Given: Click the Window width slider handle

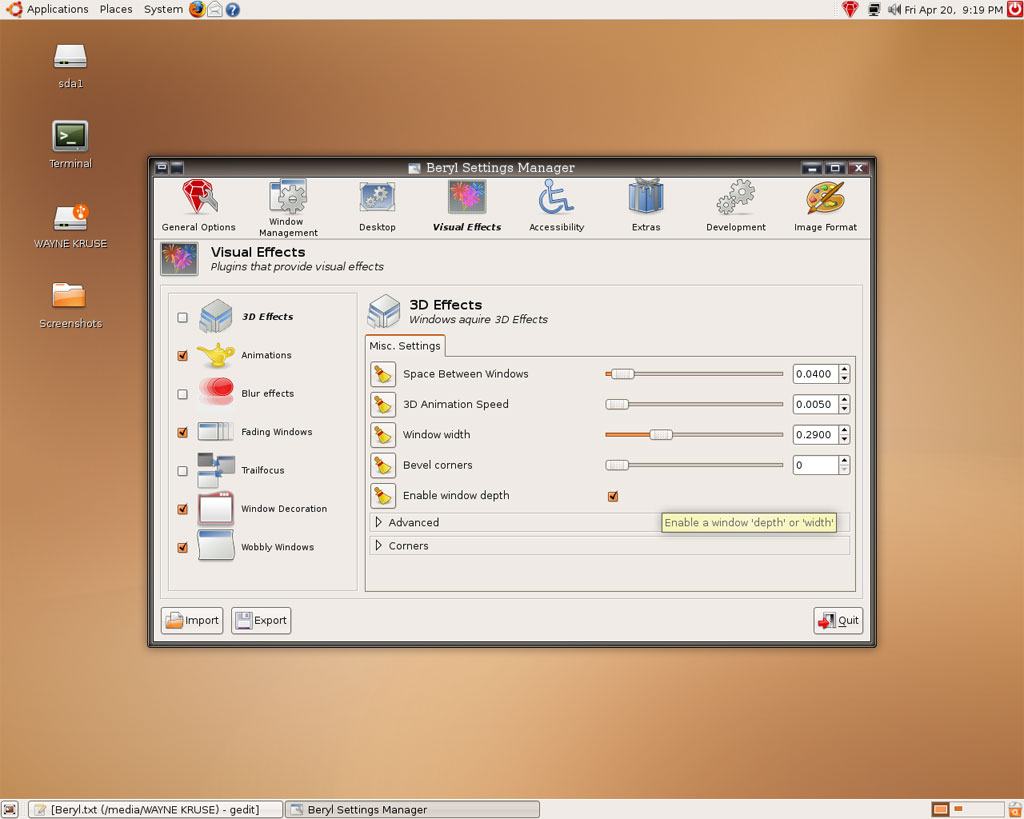Looking at the screenshot, I should pyautogui.click(x=661, y=435).
